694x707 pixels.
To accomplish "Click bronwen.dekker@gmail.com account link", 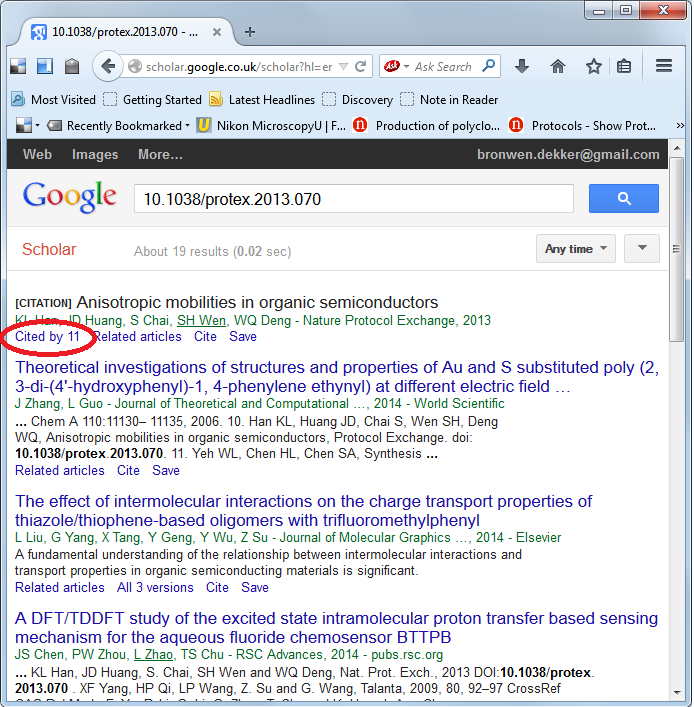I will 568,154.
